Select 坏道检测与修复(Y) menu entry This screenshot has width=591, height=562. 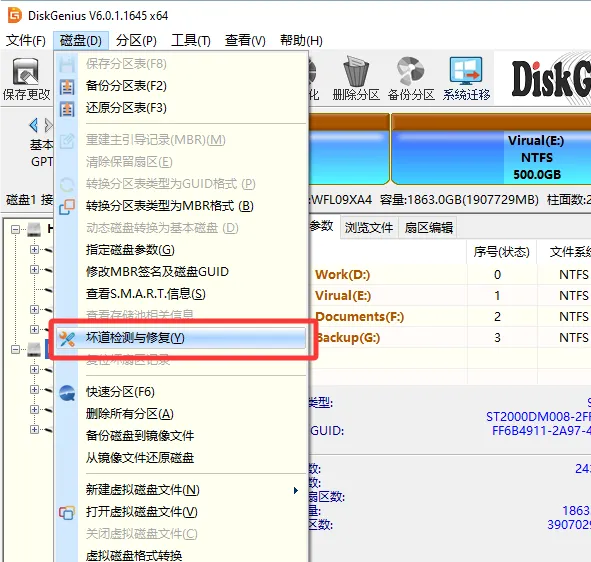coord(181,338)
